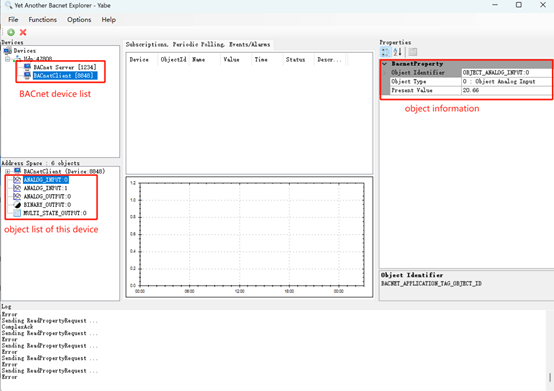The height and width of the screenshot is (391, 554).
Task: Toggle alphabetical sort in Properties toolbar
Action: click(x=397, y=52)
